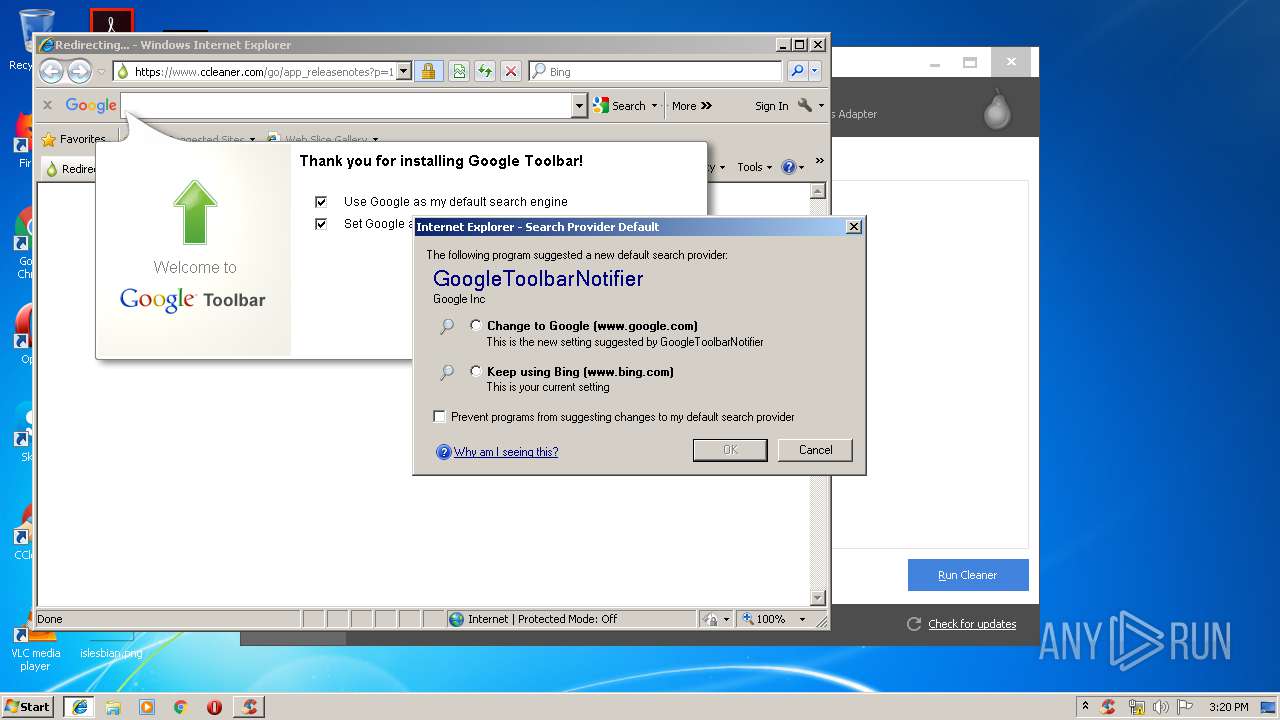Launch Windows Media Player from taskbar
The height and width of the screenshot is (720, 1280).
[147, 707]
